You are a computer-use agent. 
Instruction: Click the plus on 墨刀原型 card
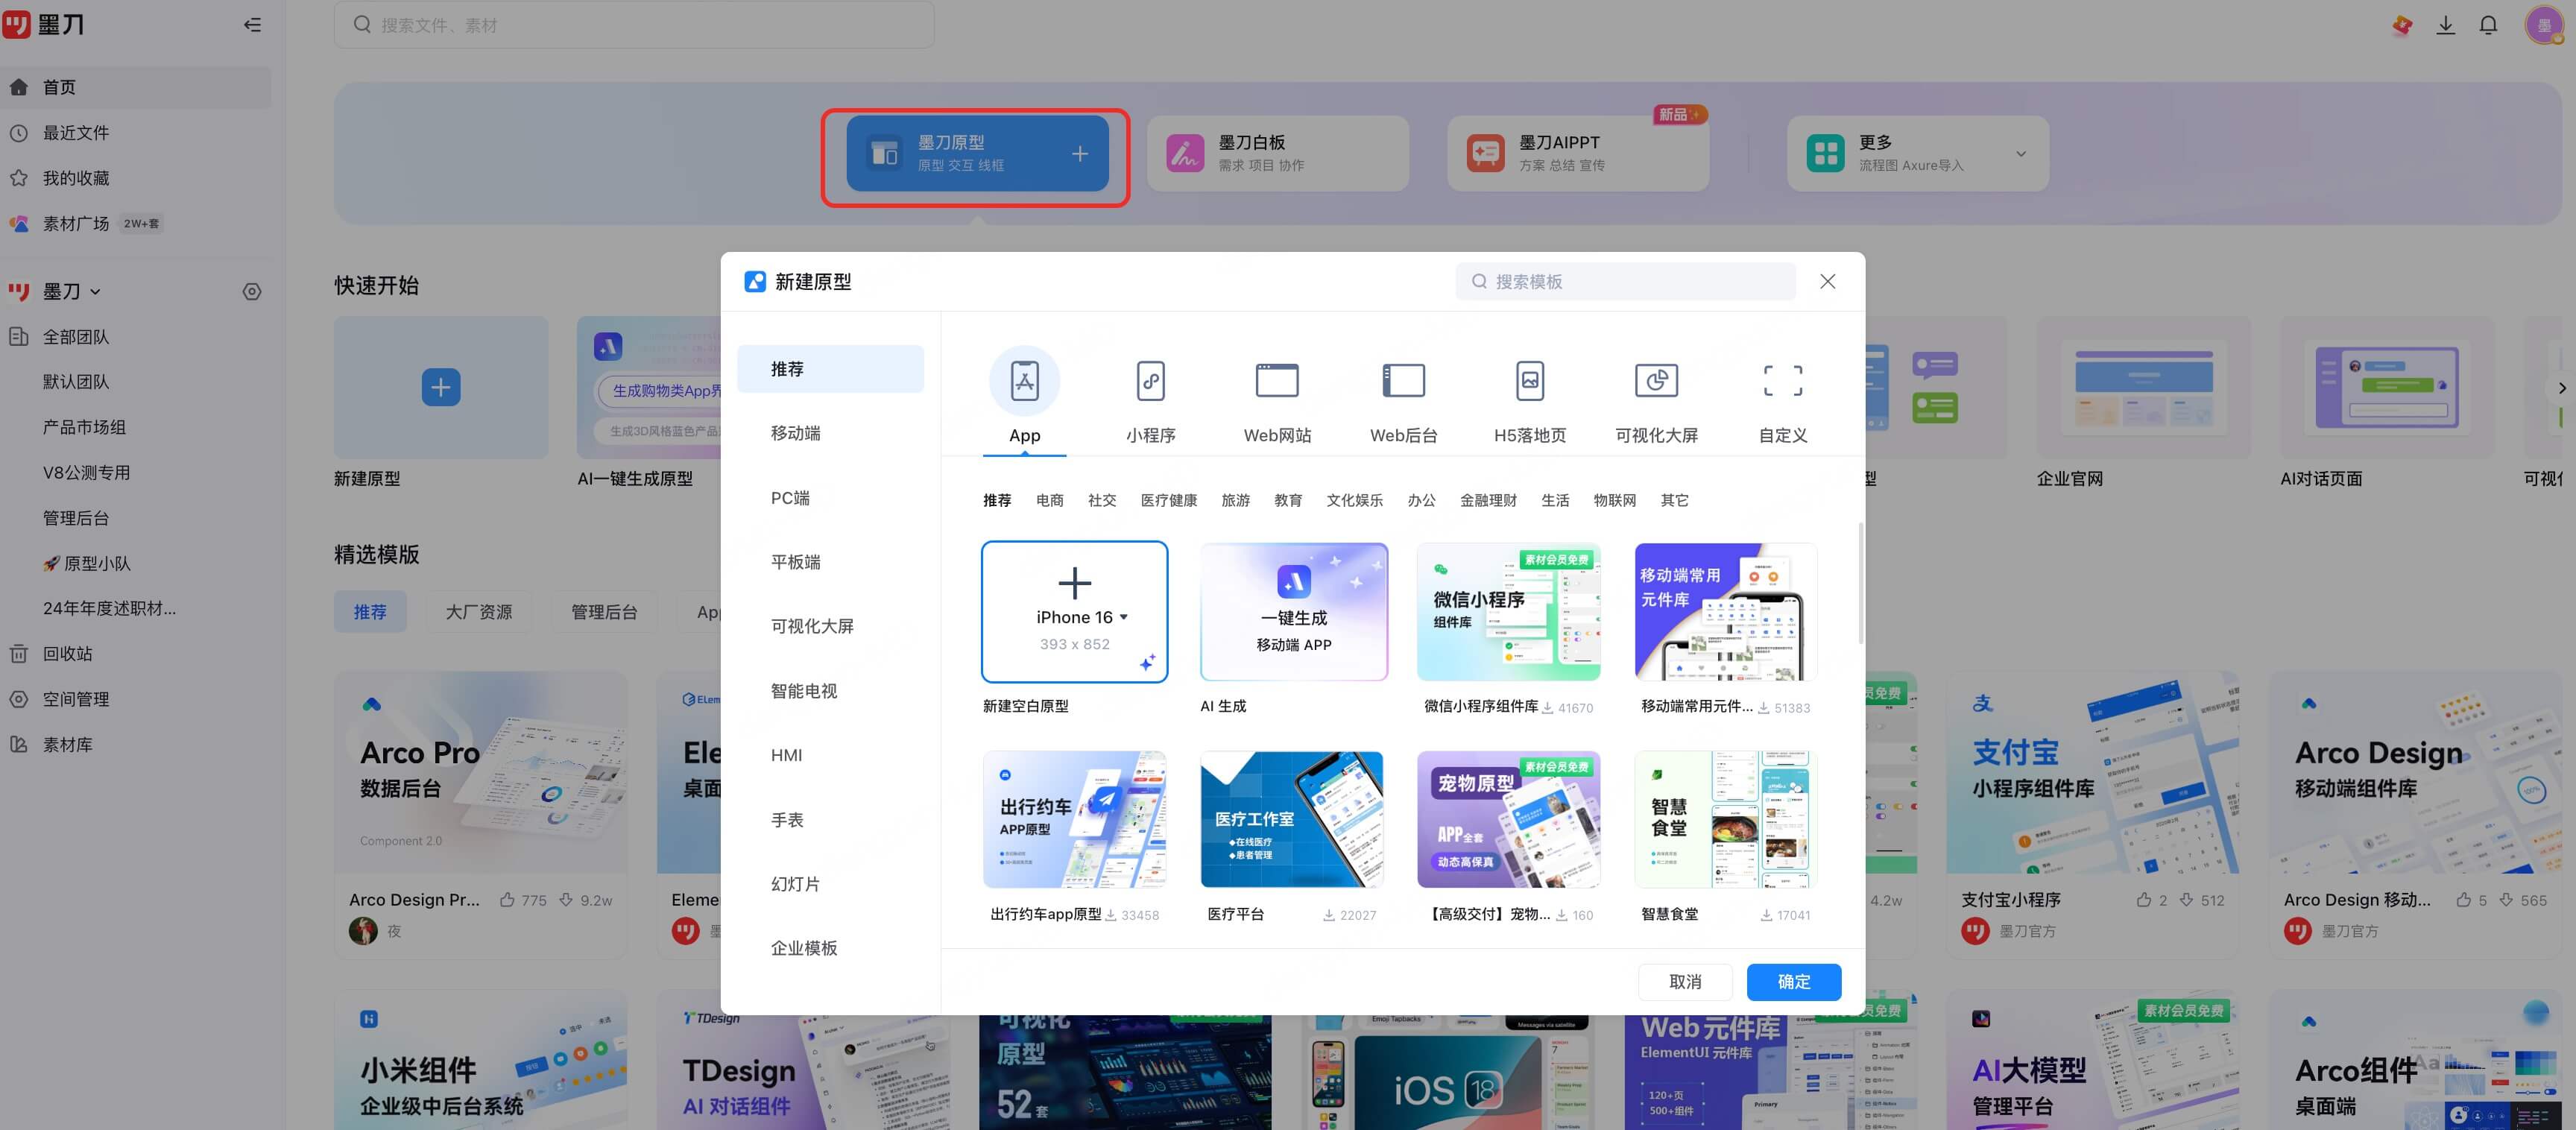coord(1080,153)
